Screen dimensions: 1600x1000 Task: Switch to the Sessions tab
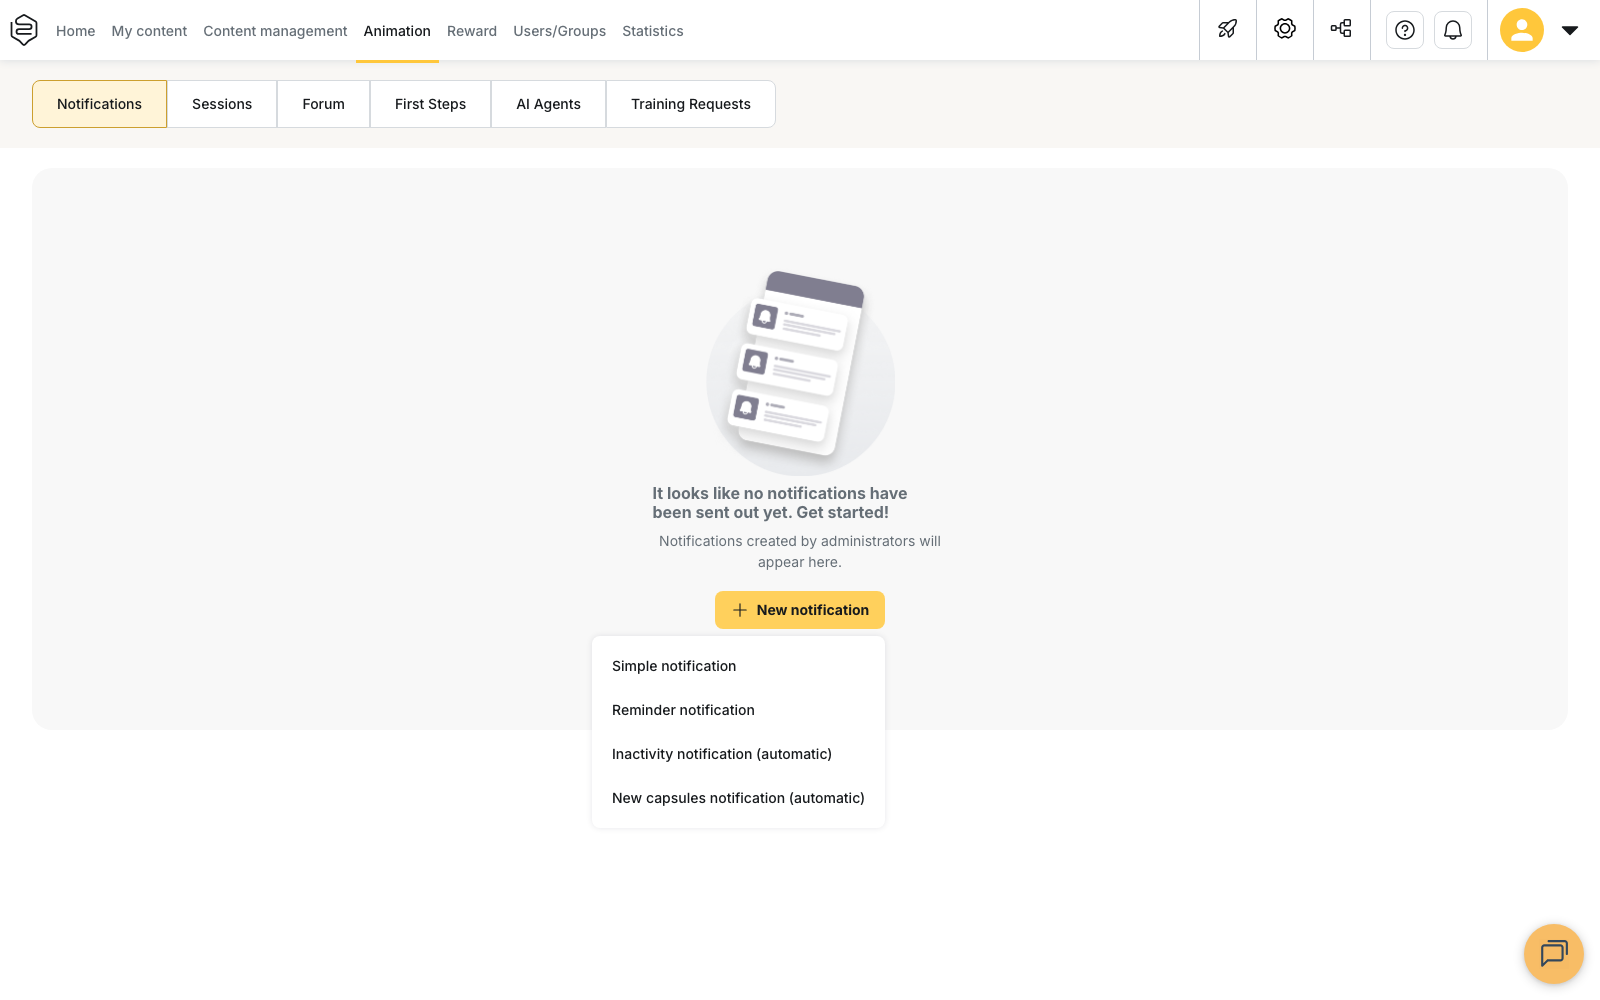pos(222,104)
